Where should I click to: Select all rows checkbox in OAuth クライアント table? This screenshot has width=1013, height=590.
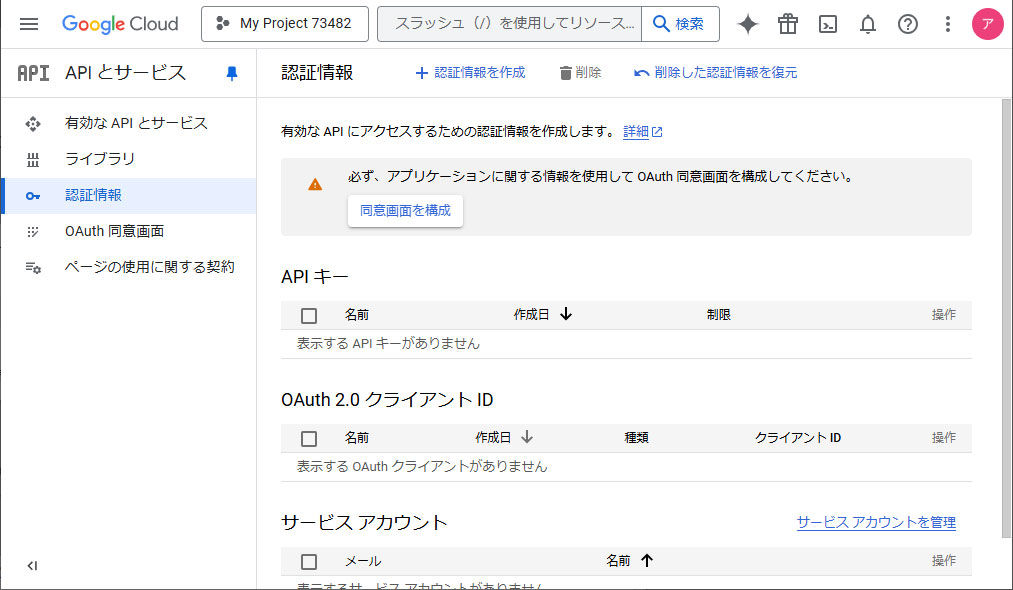coord(309,439)
